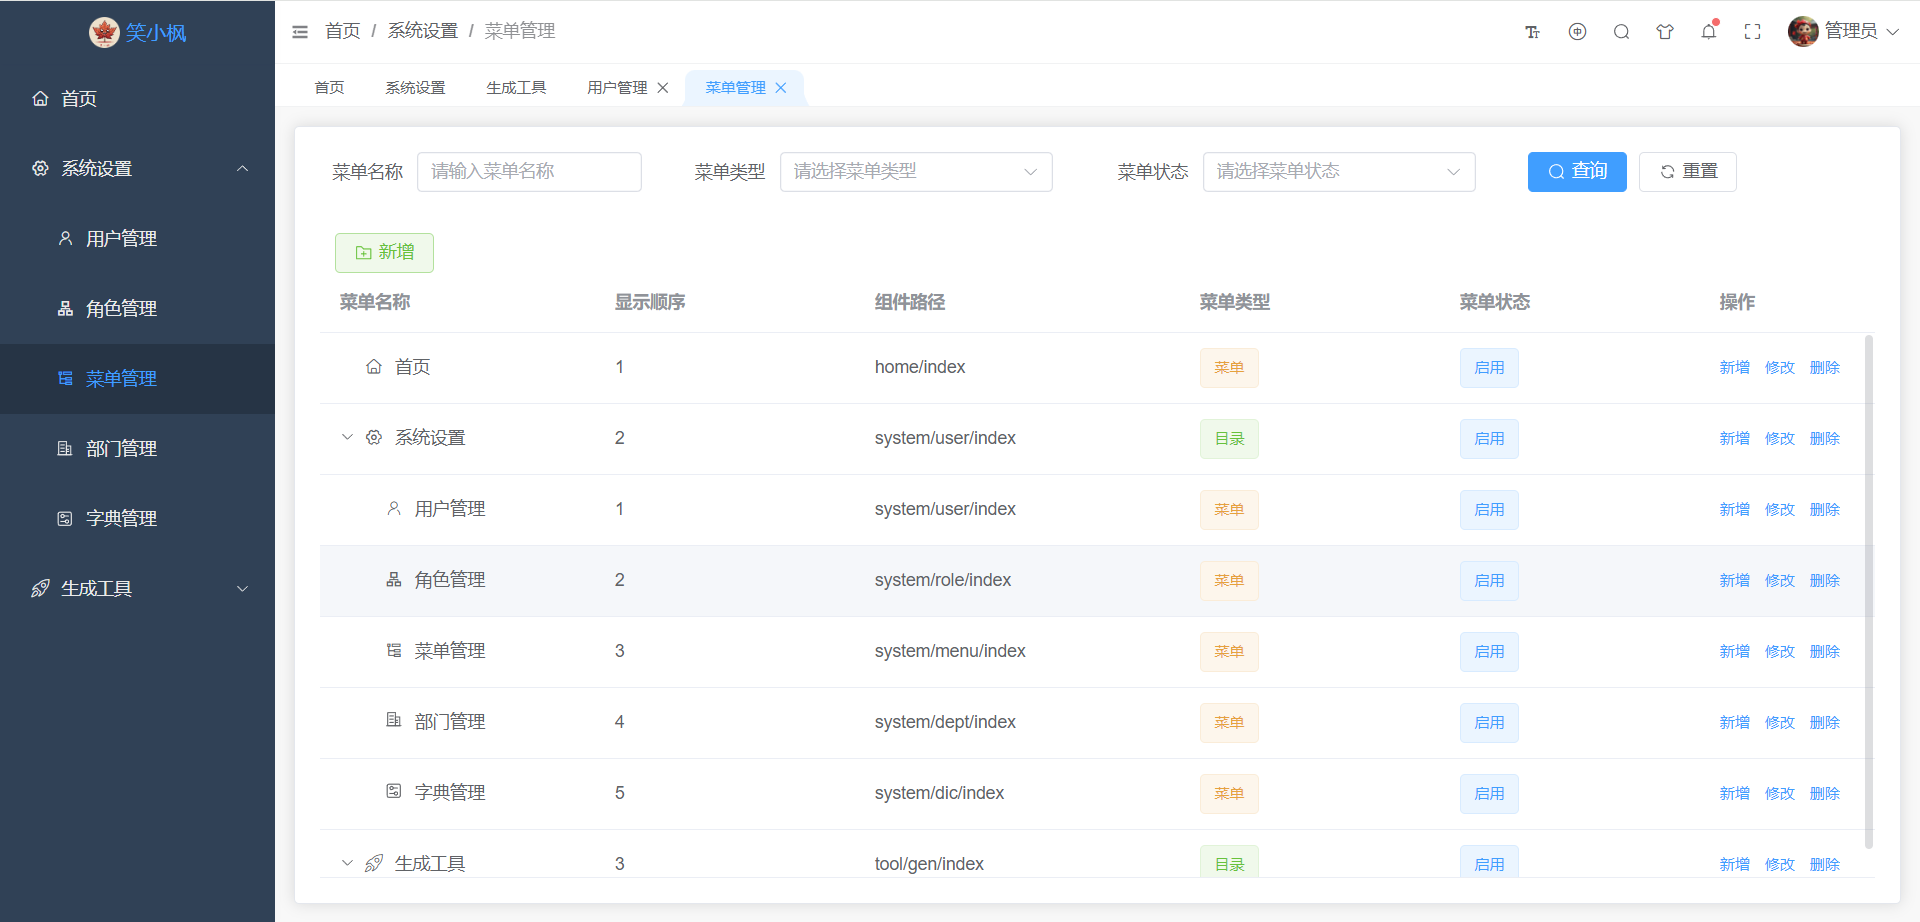
Task: Click the circled plus icon in header
Action: tap(1577, 32)
